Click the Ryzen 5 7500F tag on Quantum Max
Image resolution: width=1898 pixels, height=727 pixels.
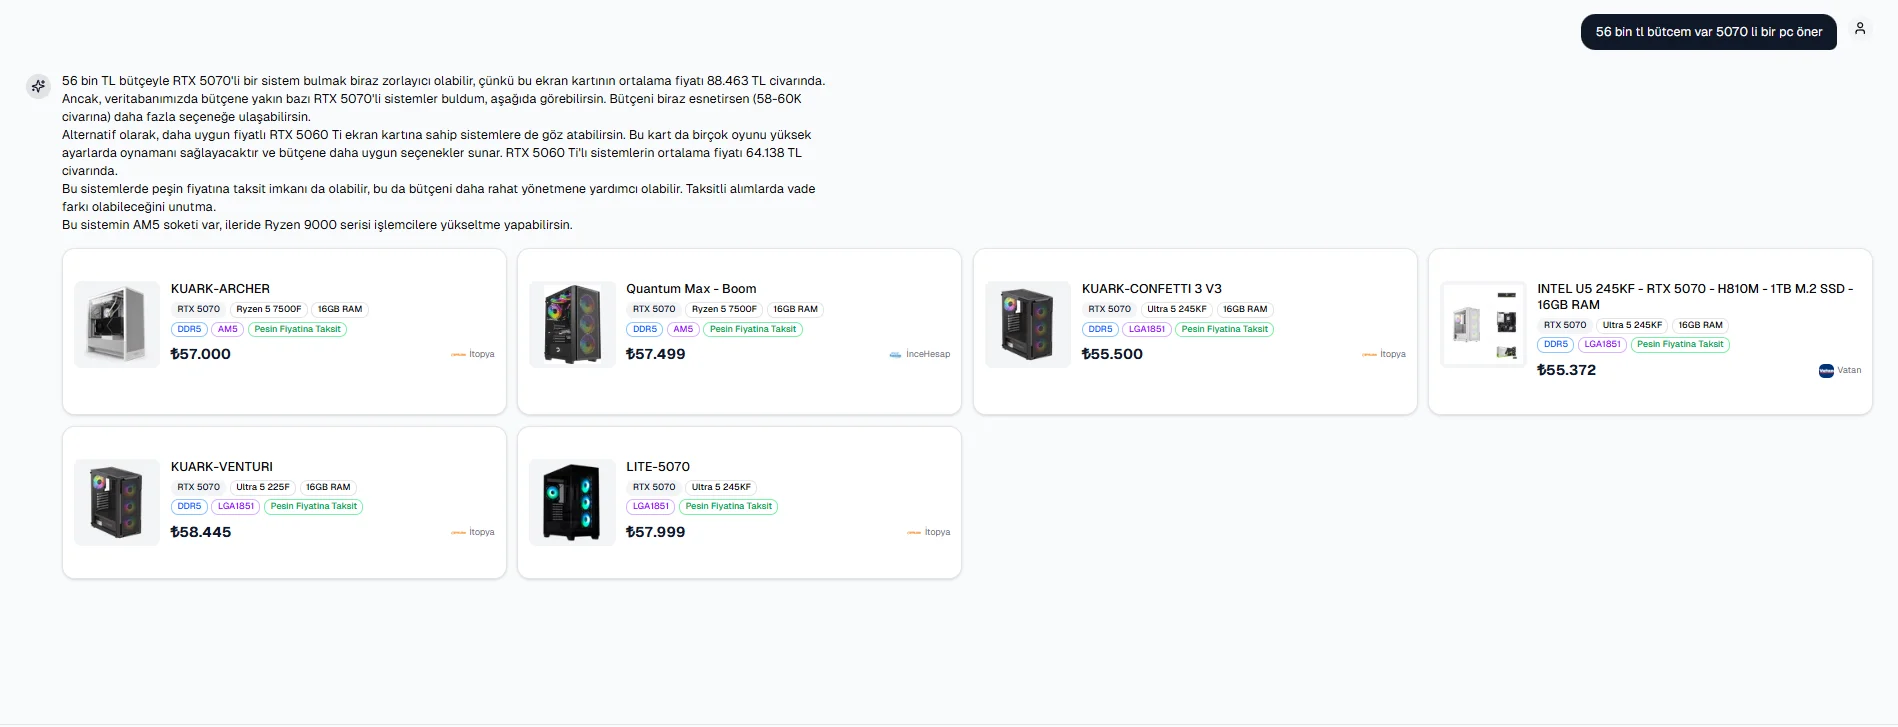pyautogui.click(x=724, y=309)
